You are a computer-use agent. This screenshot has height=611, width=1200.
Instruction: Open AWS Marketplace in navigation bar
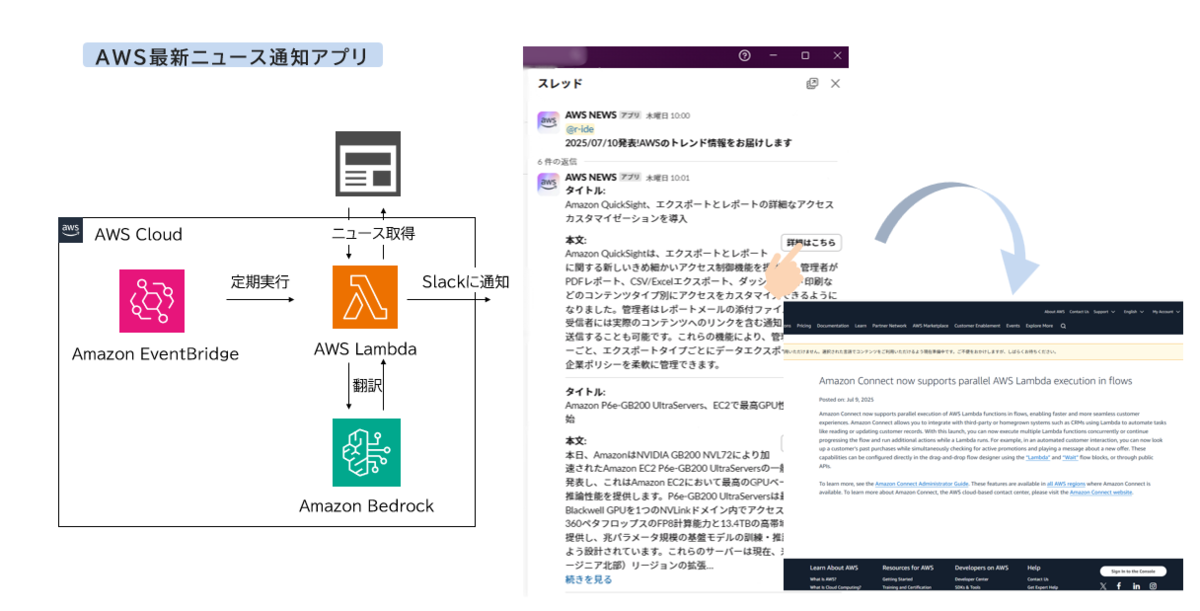click(x=930, y=326)
